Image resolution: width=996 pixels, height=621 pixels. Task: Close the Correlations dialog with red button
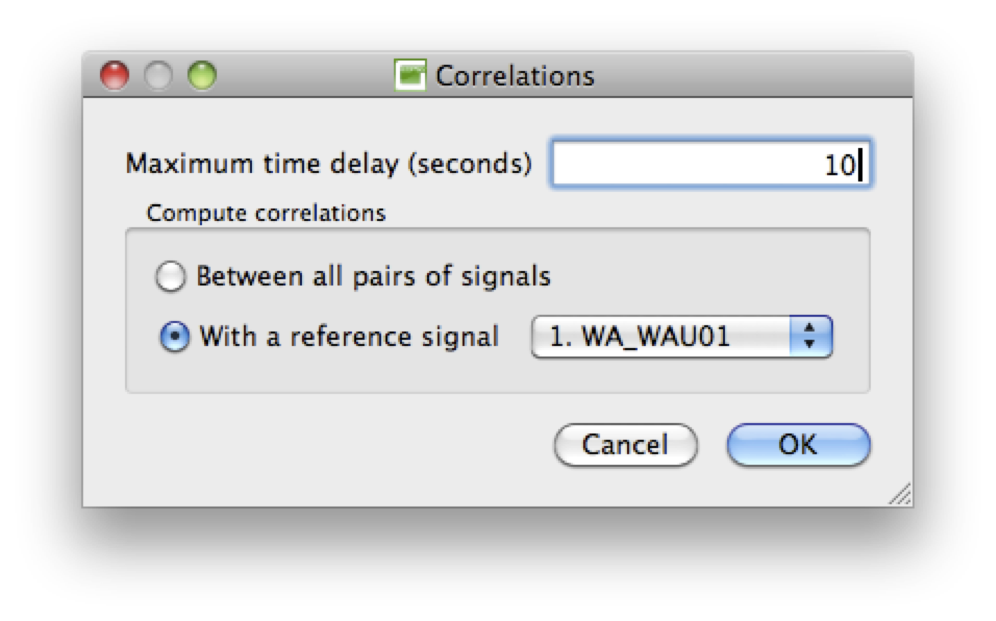pyautogui.click(x=116, y=76)
